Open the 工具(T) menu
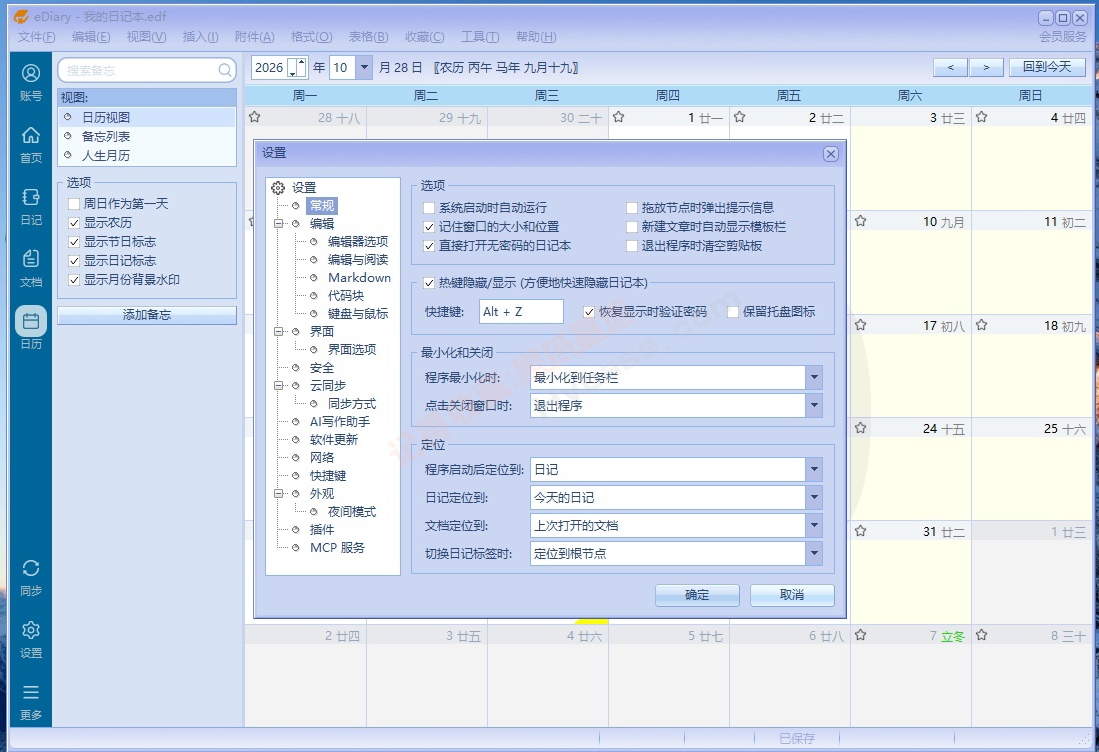The width and height of the screenshot is (1099, 752). (x=480, y=36)
